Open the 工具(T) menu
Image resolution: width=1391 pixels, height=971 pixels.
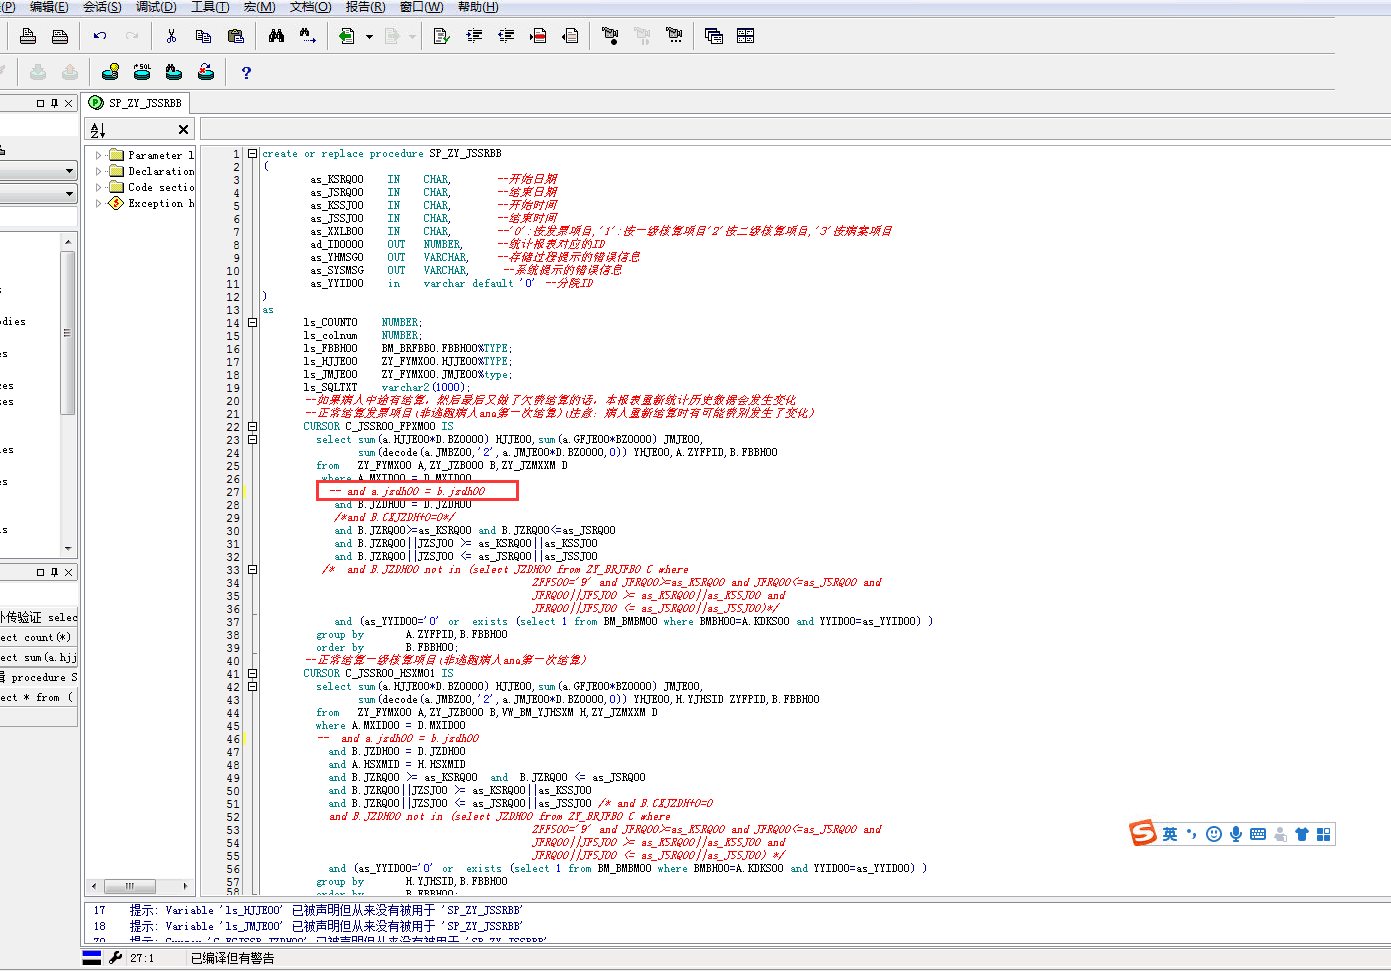pyautogui.click(x=210, y=7)
